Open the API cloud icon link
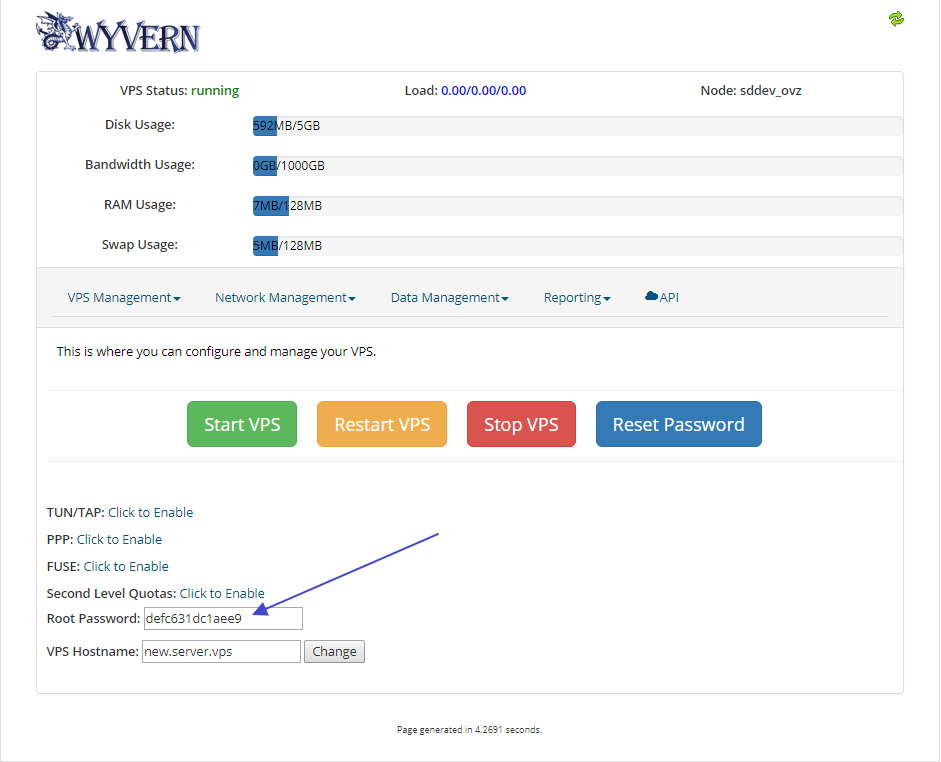Image resolution: width=941 pixels, height=762 pixels. (x=661, y=297)
